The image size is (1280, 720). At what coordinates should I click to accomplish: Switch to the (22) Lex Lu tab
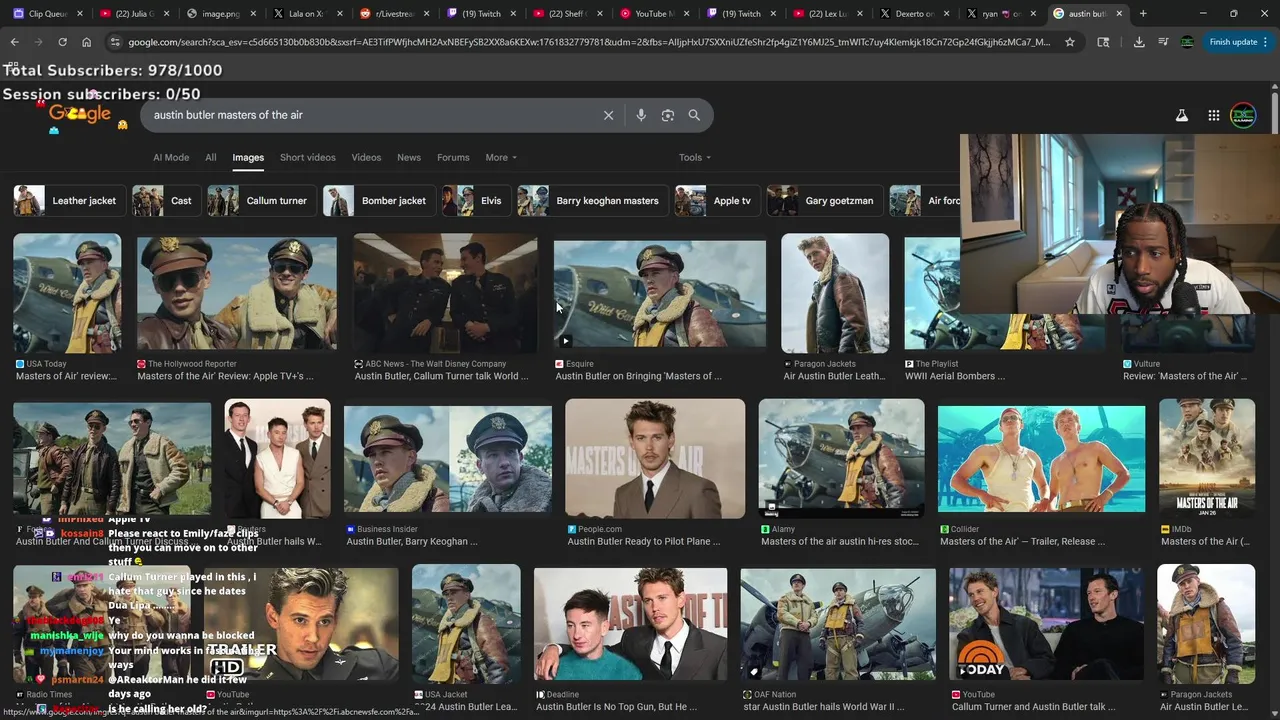coord(829,14)
